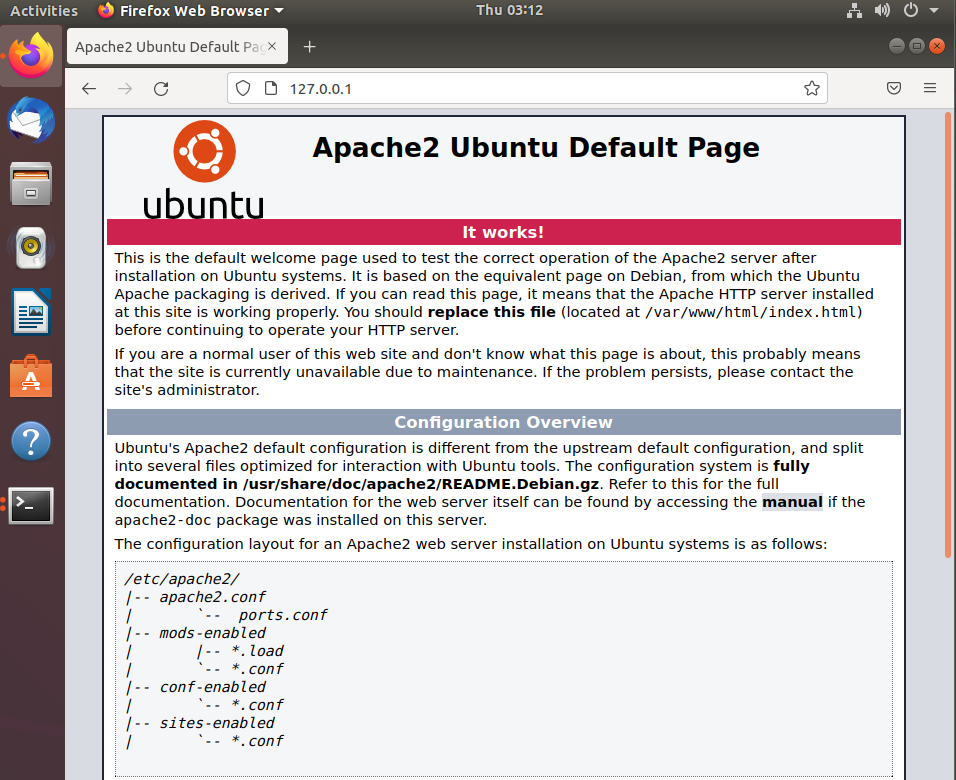Viewport: 956px width, 780px height.
Task: Minimize the Firefox window
Action: [x=896, y=46]
